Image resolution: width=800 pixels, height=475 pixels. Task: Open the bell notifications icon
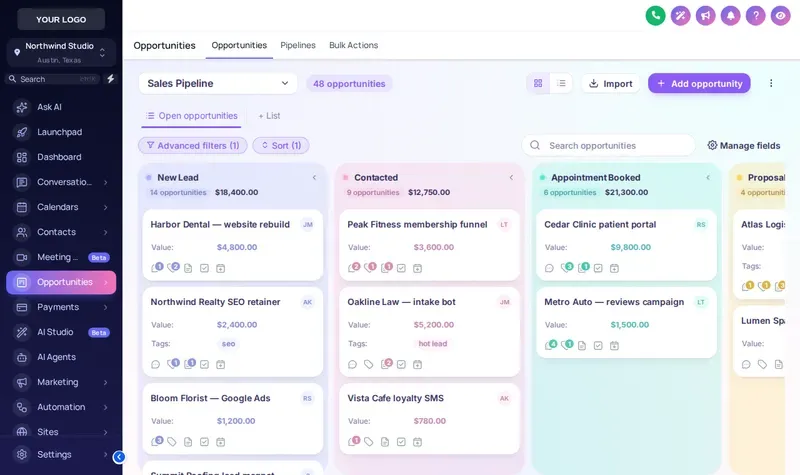731,16
